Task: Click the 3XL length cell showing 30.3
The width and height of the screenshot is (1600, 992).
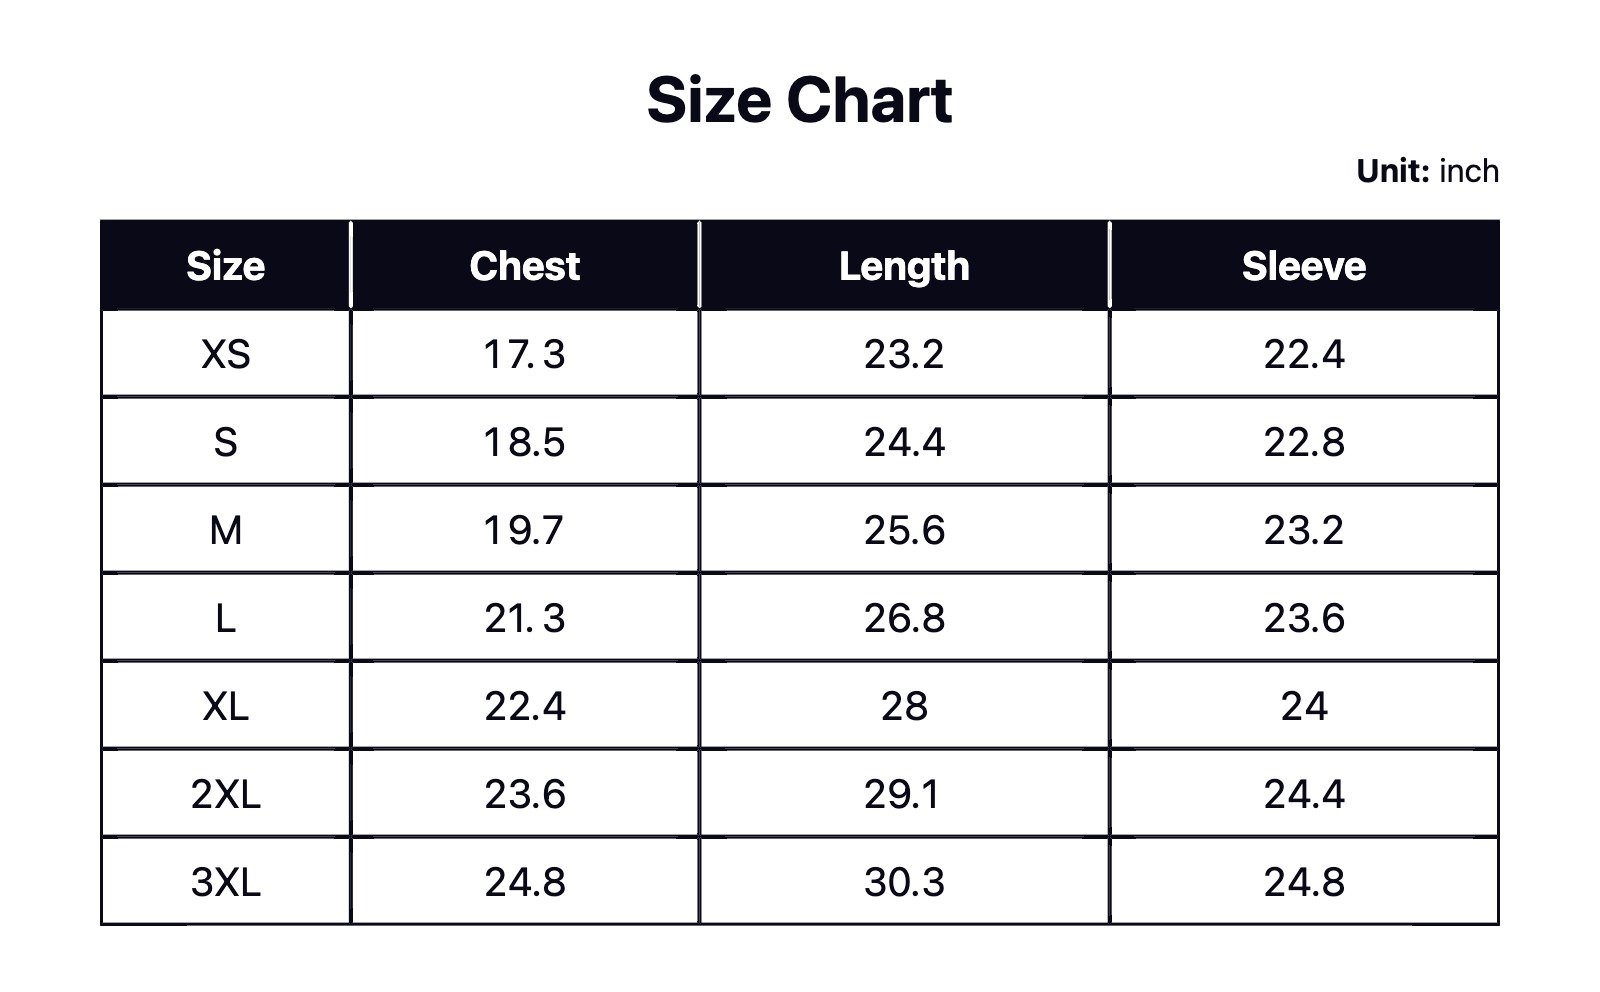Action: pos(904,882)
